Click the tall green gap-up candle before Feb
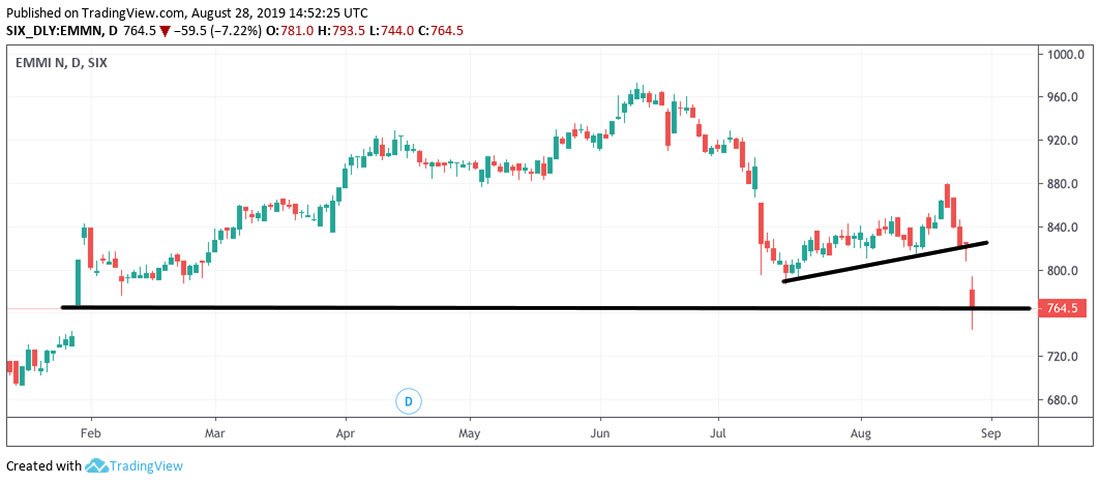 pos(78,283)
